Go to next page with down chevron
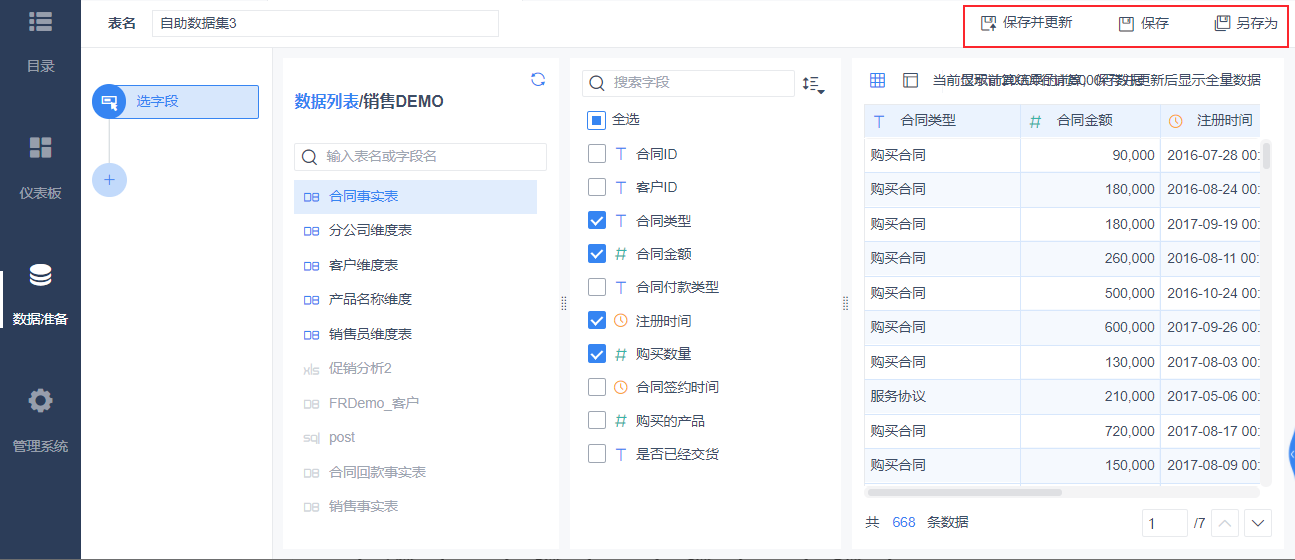 [x=1258, y=523]
